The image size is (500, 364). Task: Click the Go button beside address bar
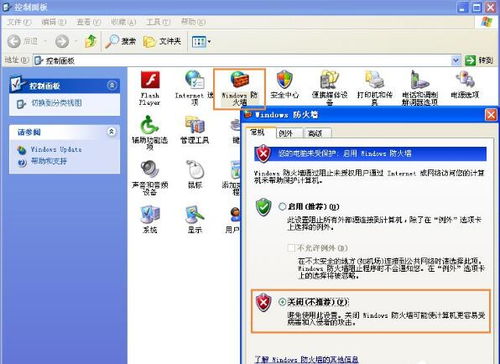(x=479, y=60)
